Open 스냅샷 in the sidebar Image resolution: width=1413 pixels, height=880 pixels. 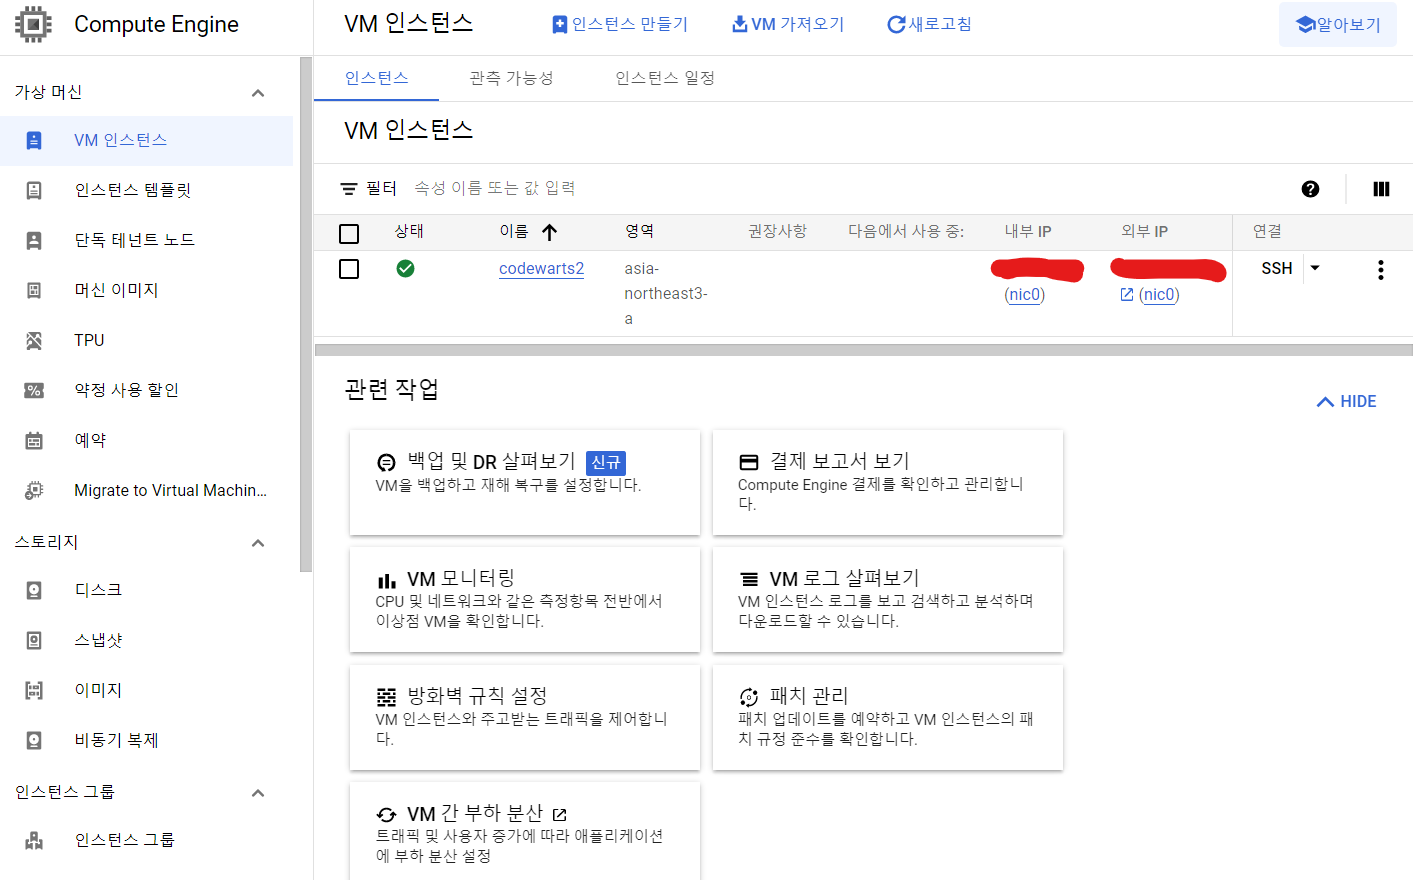(146, 640)
